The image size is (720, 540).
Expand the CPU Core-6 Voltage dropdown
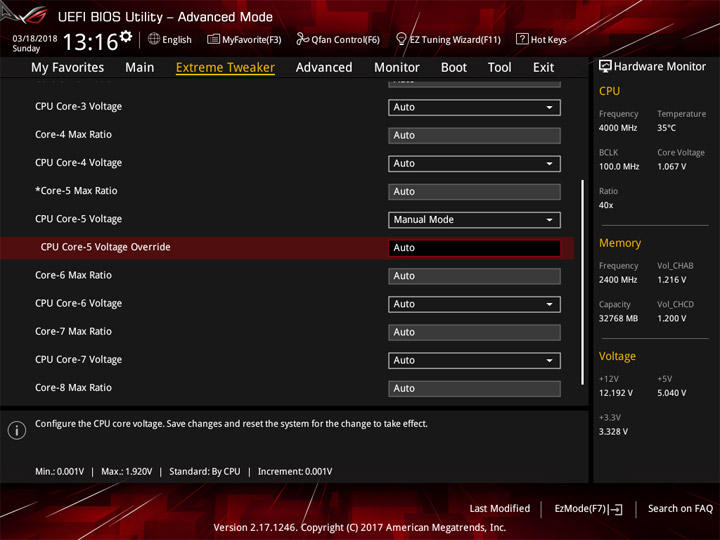coord(474,304)
